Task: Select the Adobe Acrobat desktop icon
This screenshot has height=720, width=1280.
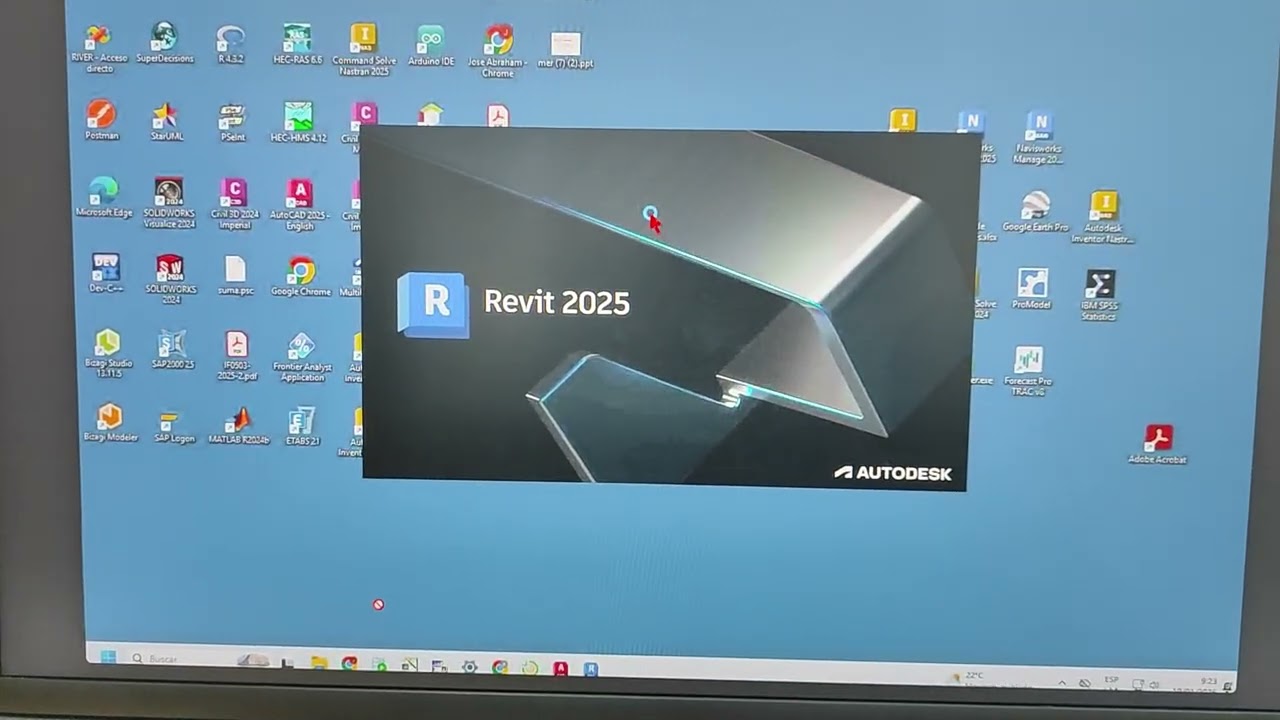Action: point(1158,444)
